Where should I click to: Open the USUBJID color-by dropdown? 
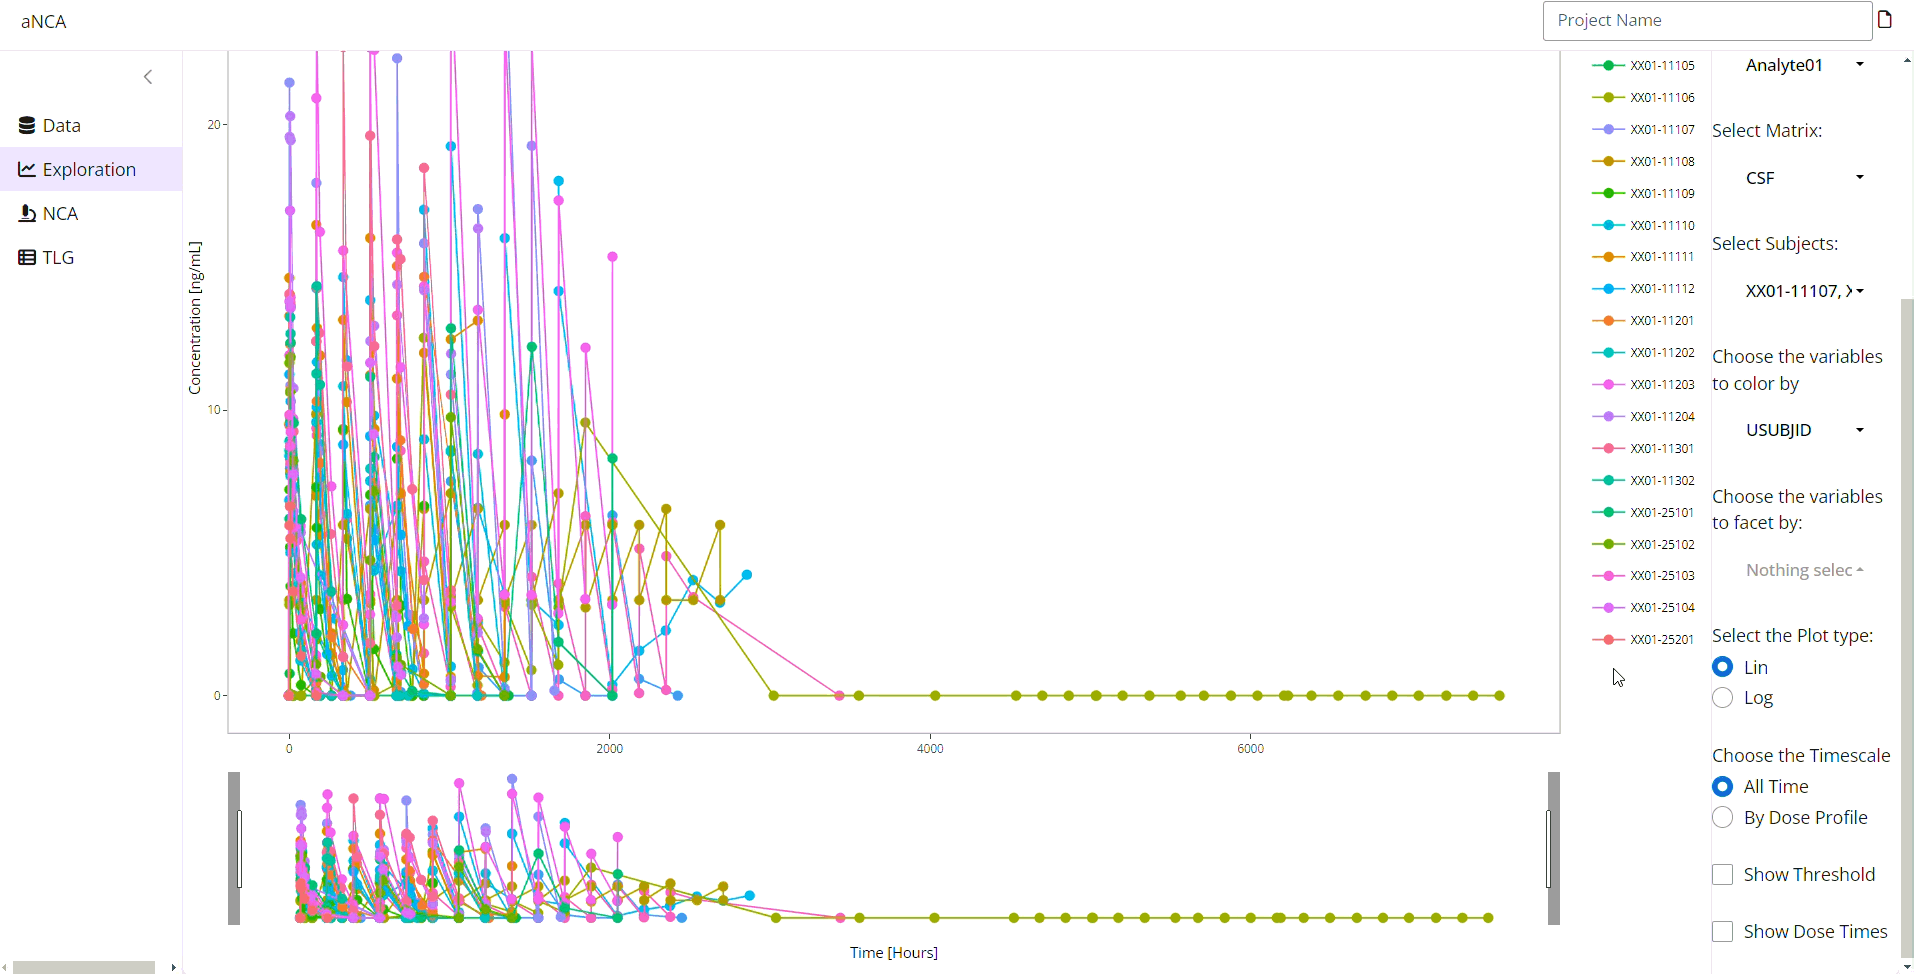tap(1804, 430)
